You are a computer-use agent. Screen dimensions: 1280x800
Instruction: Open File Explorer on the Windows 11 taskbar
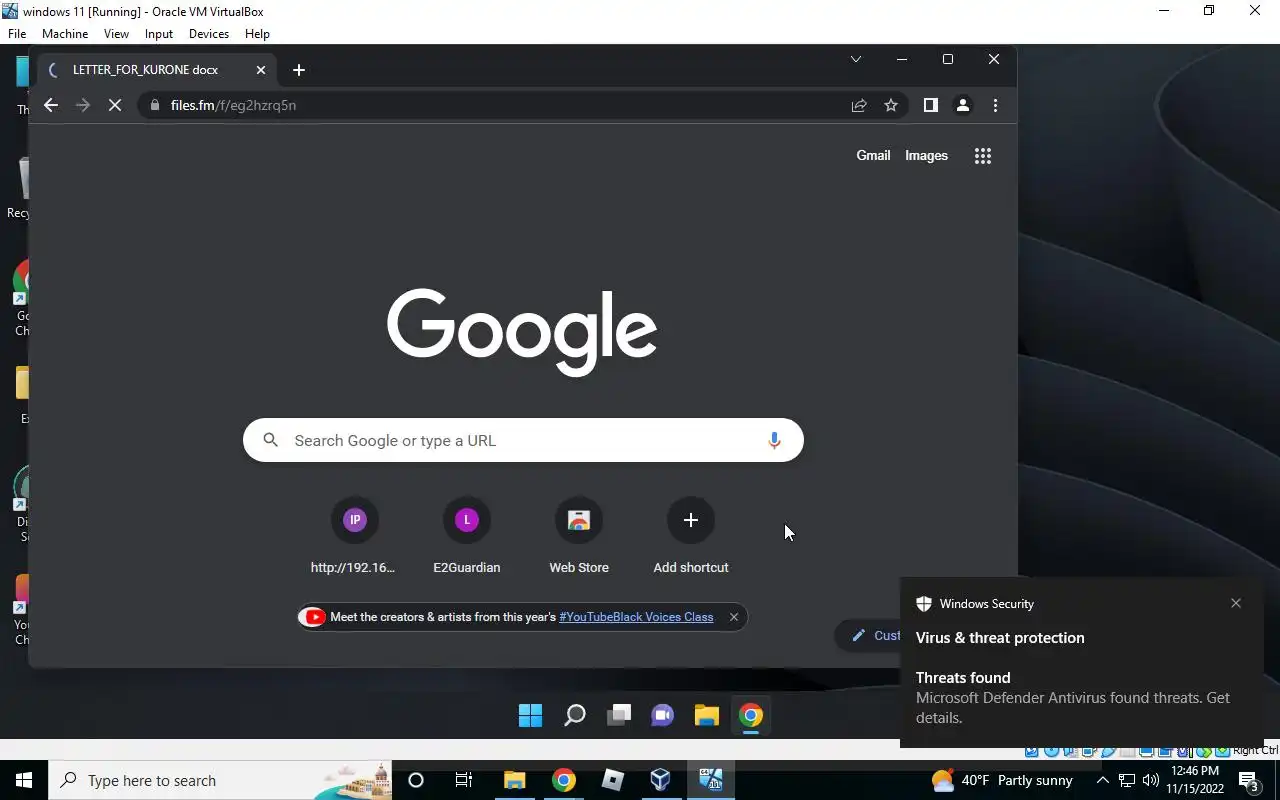[707, 715]
